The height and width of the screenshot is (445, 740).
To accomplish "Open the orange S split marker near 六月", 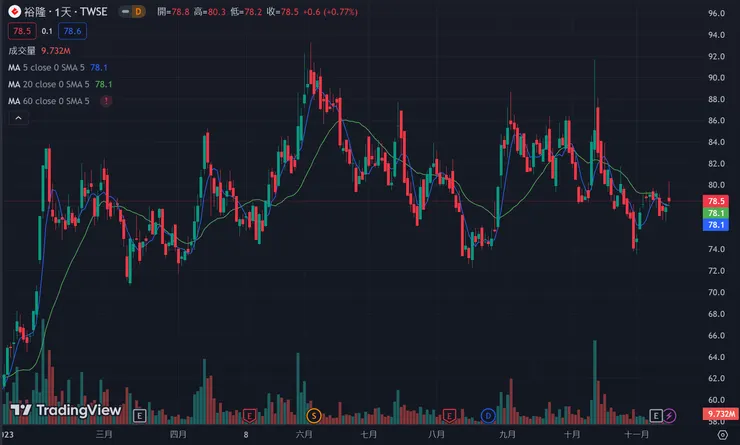I will click(x=313, y=416).
